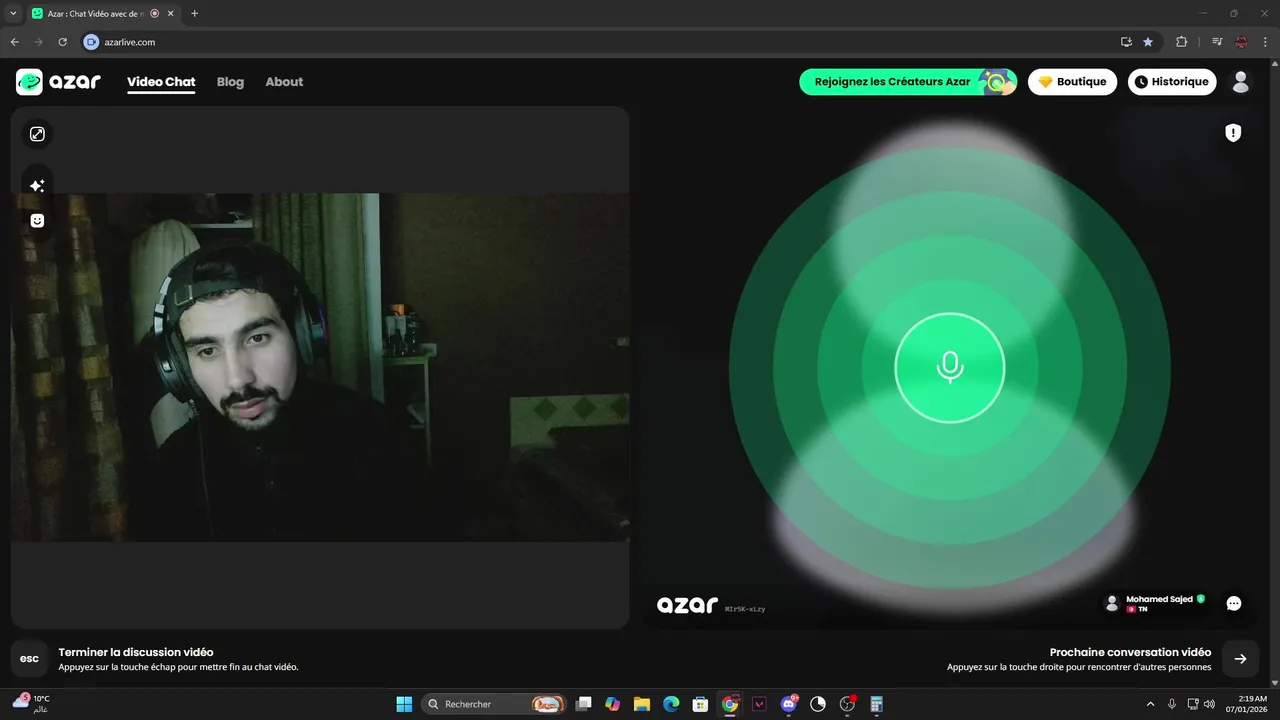Toggle the microphone in the green circle
Image resolution: width=1280 pixels, height=720 pixels.
[x=950, y=368]
